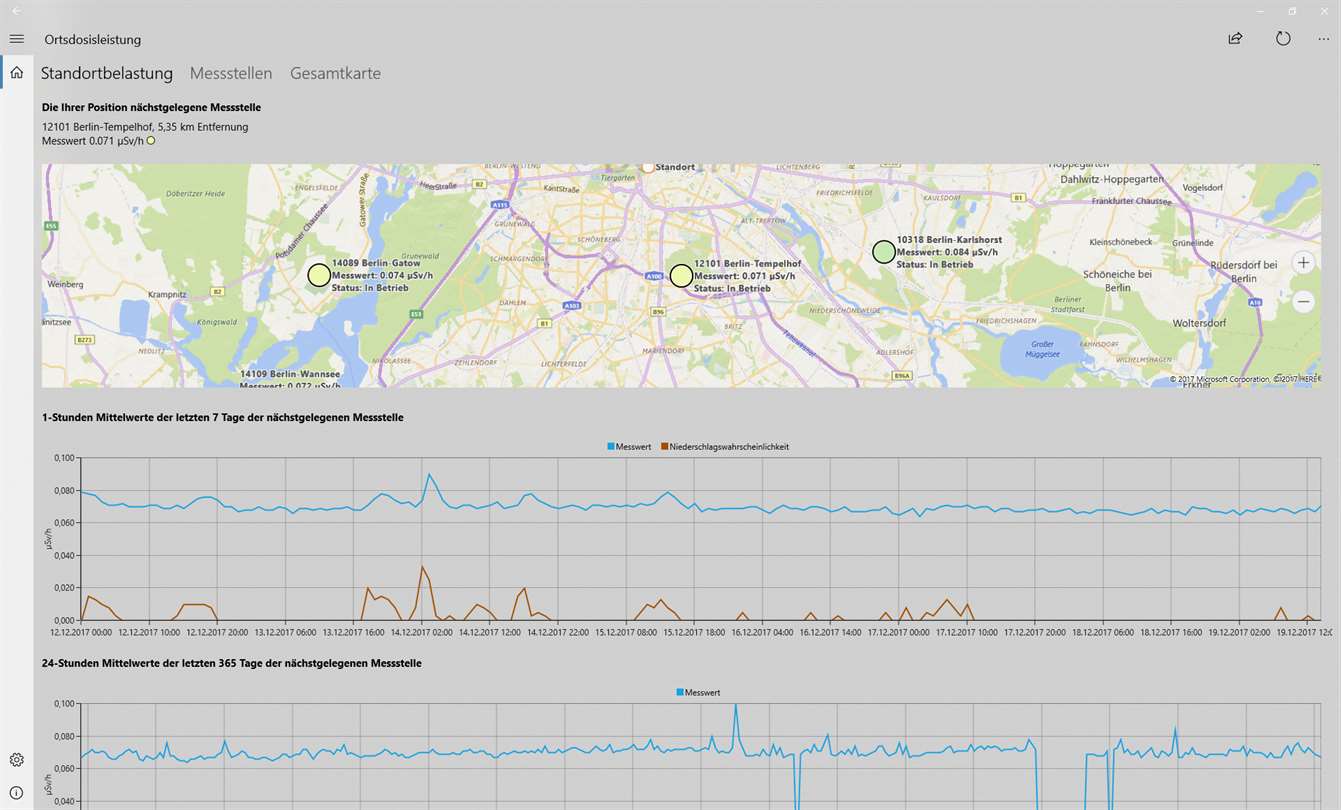
Task: Zoom out on the map
Action: coord(1303,301)
